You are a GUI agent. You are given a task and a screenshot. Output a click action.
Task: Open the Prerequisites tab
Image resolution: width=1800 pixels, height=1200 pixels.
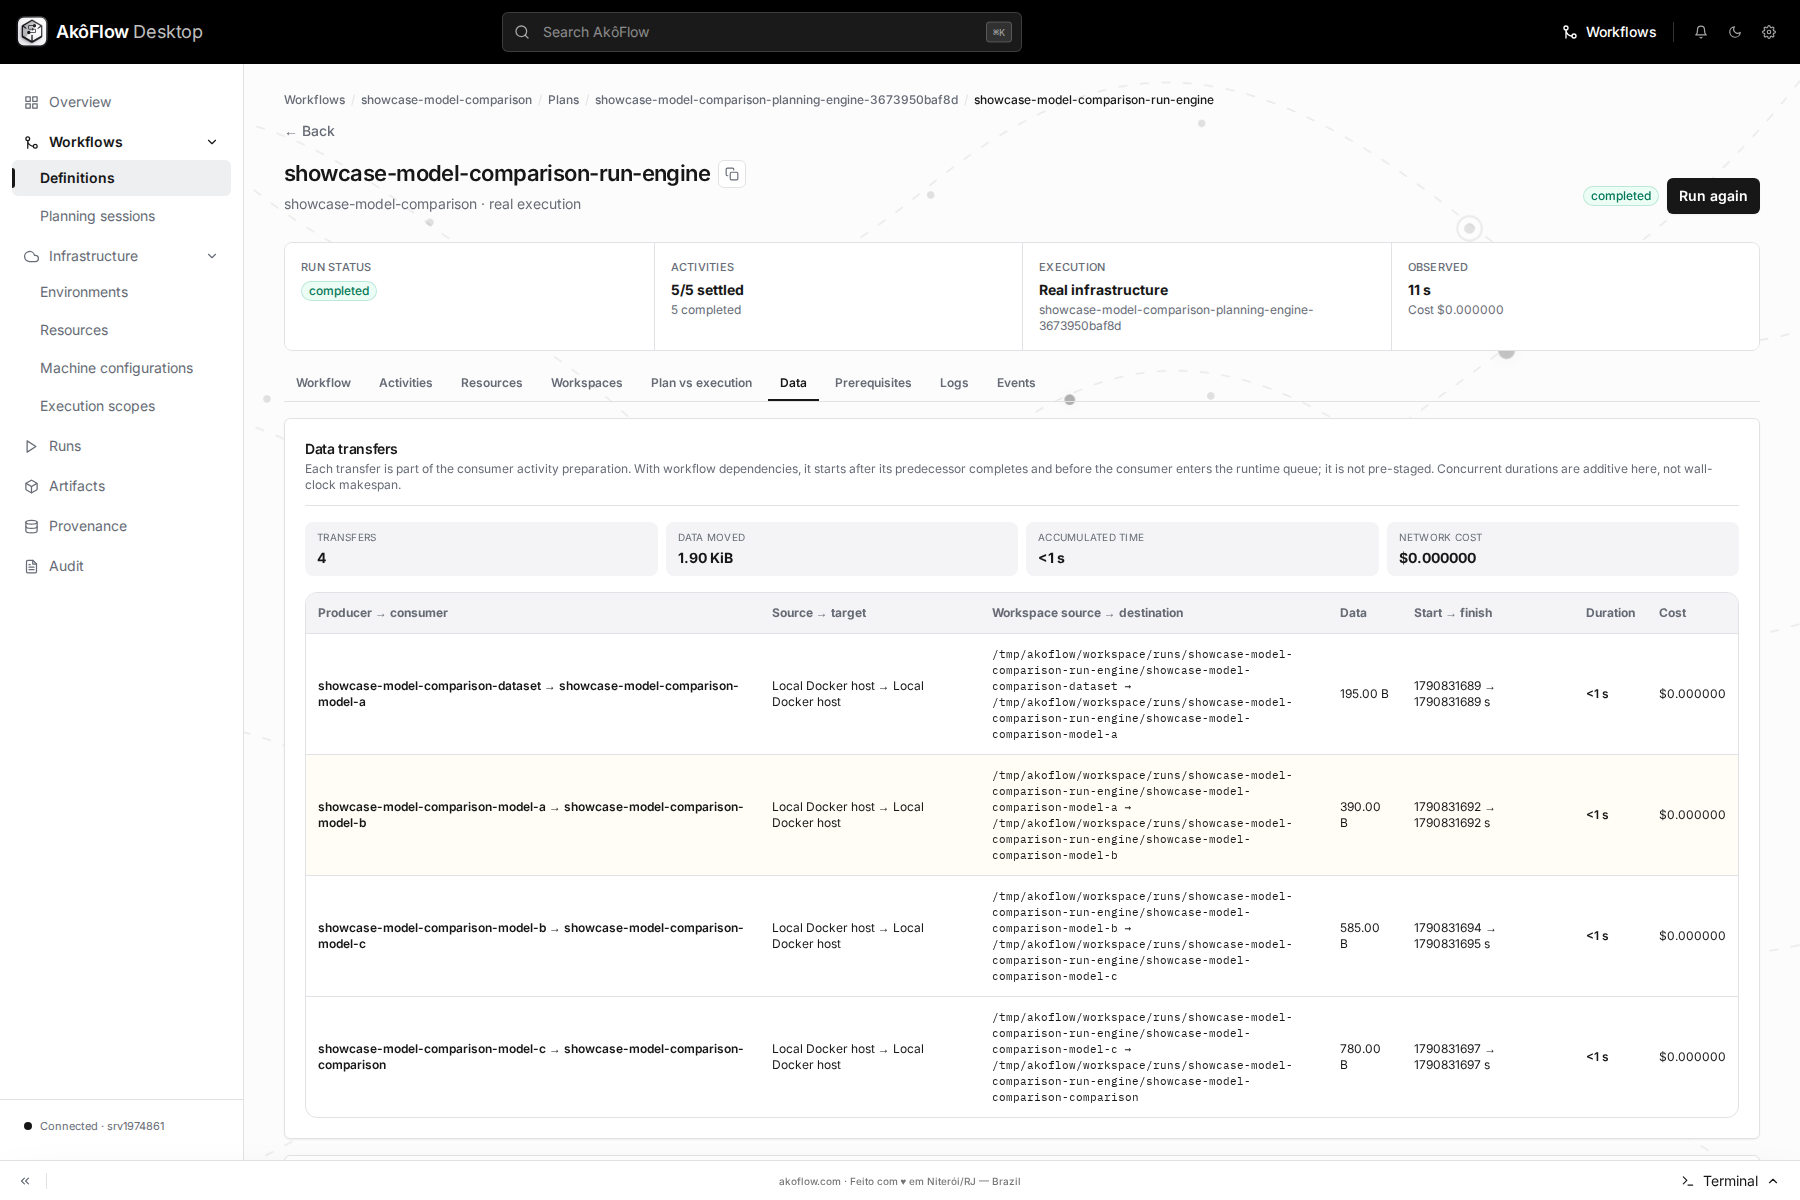(873, 383)
